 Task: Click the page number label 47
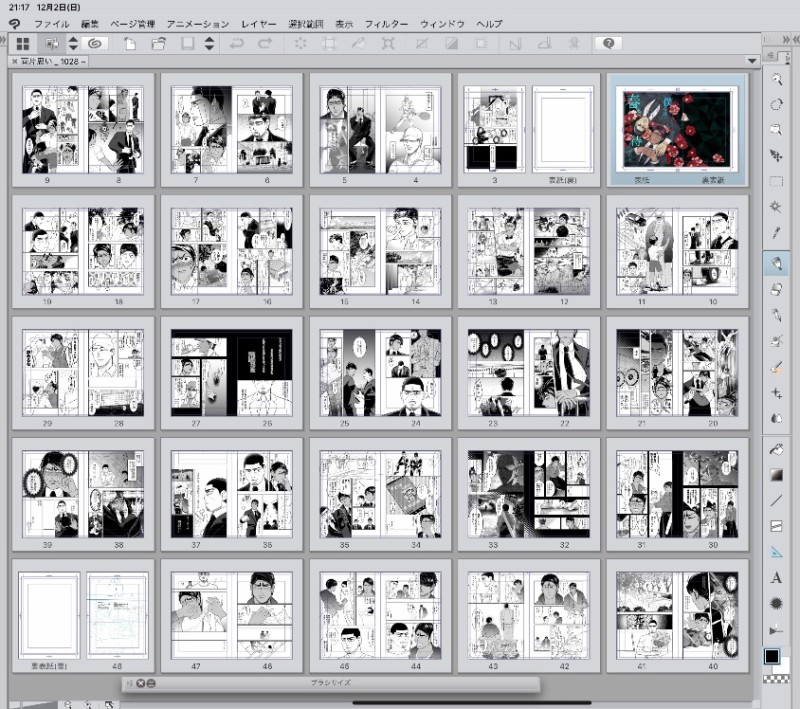click(196, 666)
